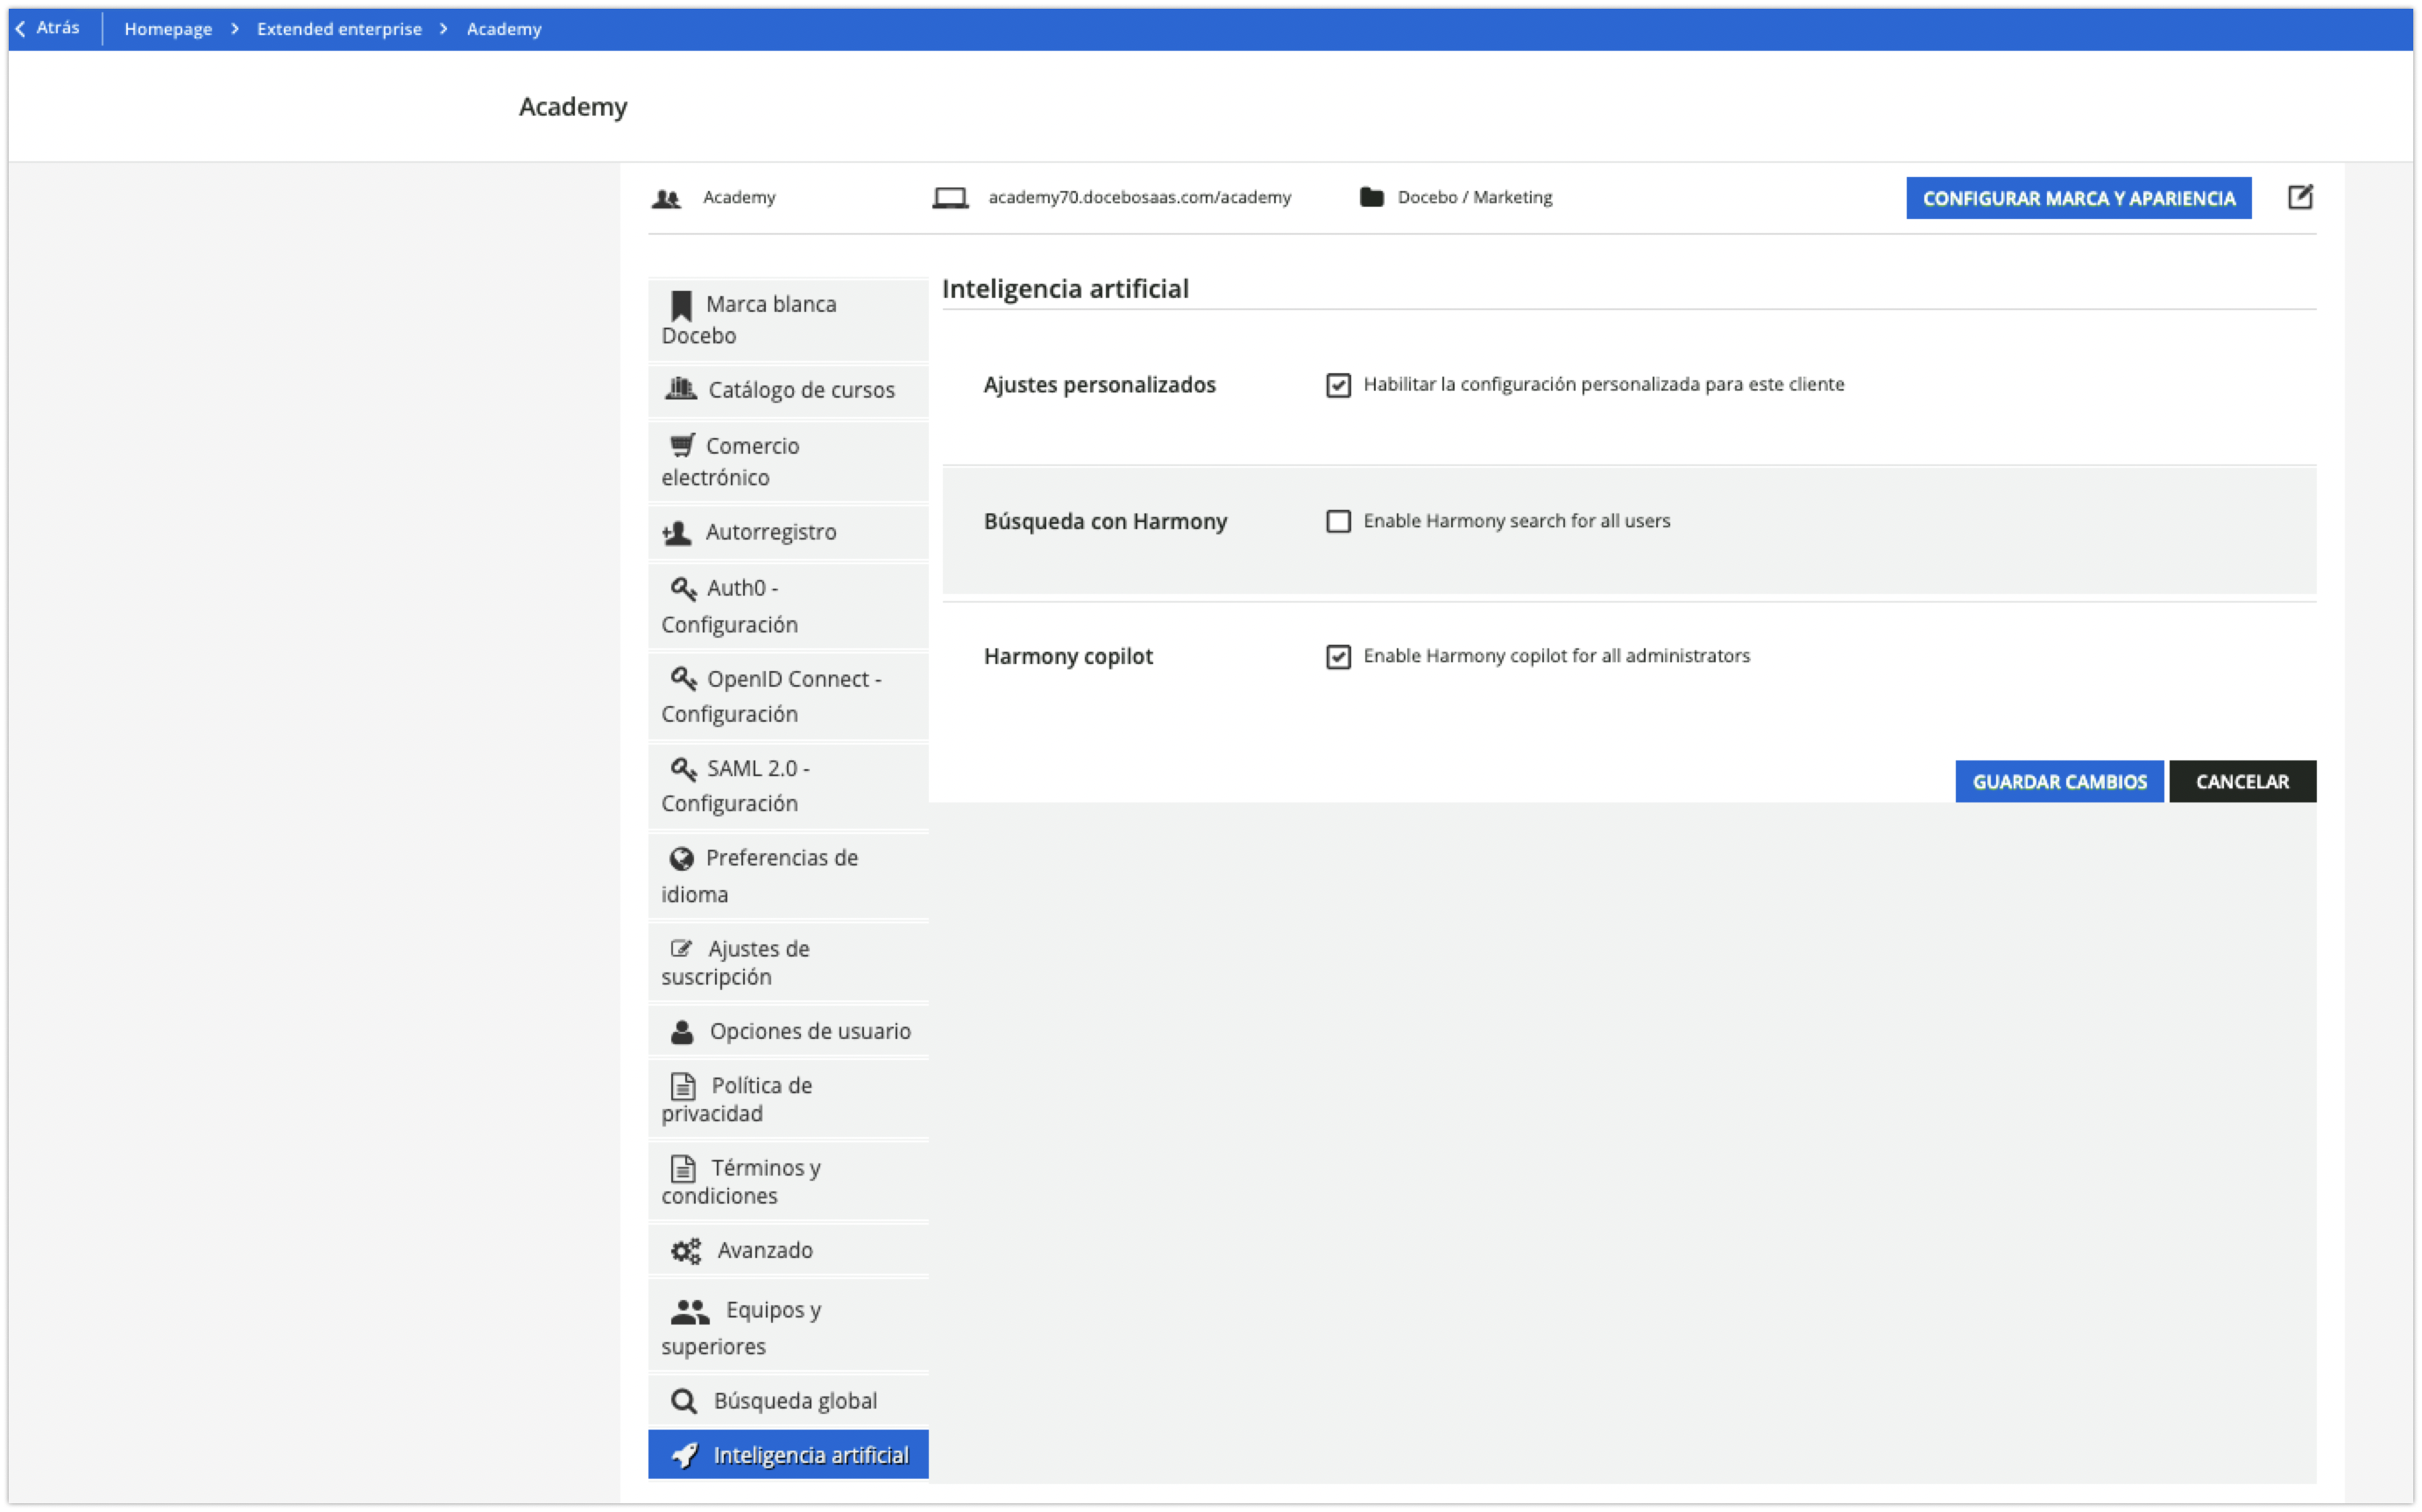Viewport: 2422px width, 1512px height.
Task: Open the Homepage breadcrumb link
Action: [167, 28]
